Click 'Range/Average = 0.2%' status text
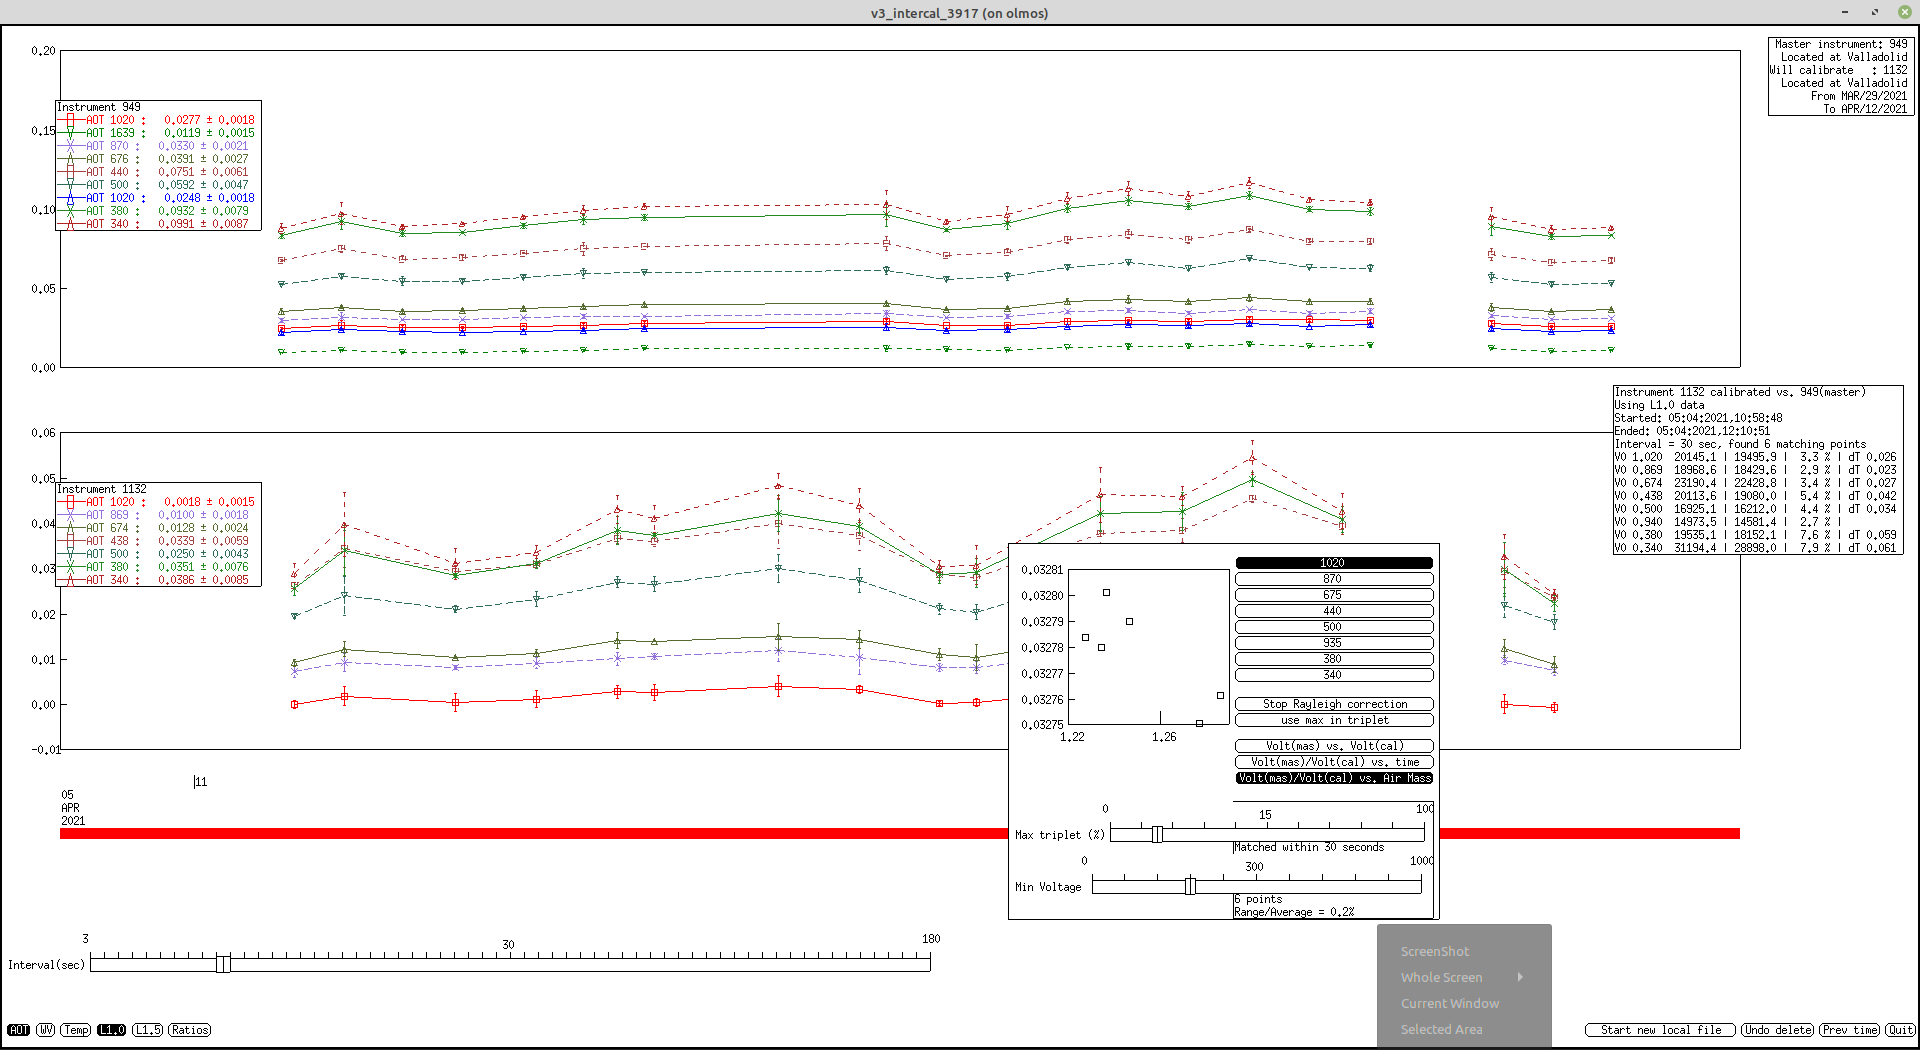Screen dimensions: 1920x1050 click(x=1294, y=912)
